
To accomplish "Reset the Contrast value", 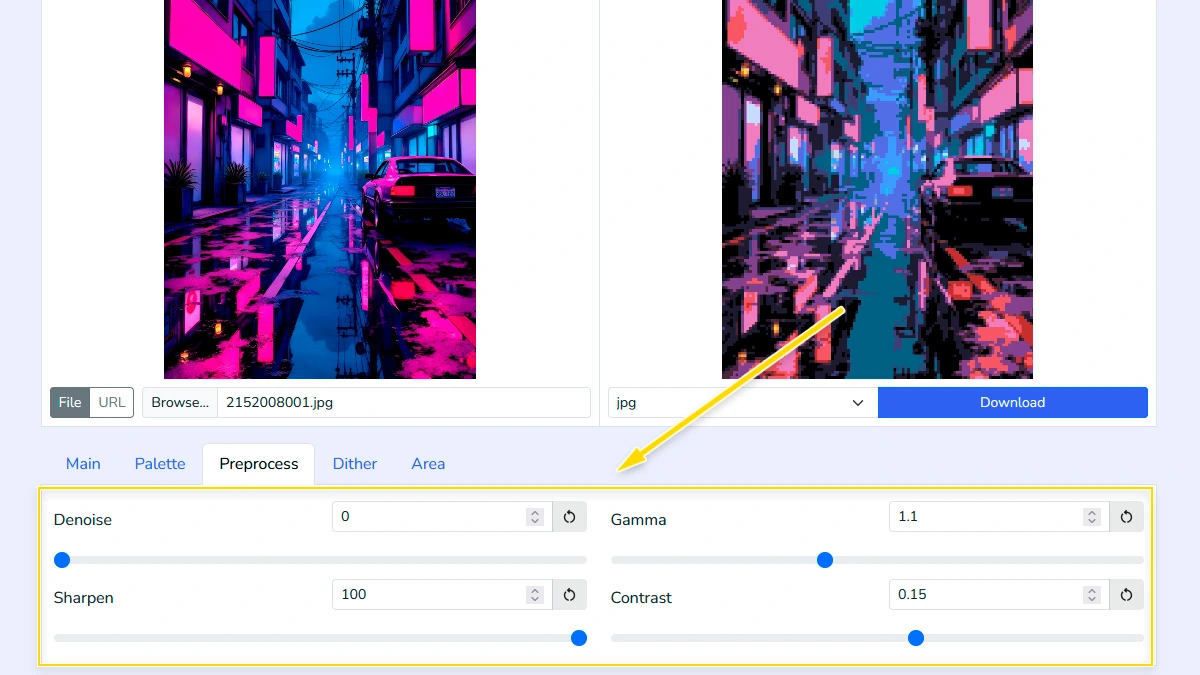I will [1126, 594].
